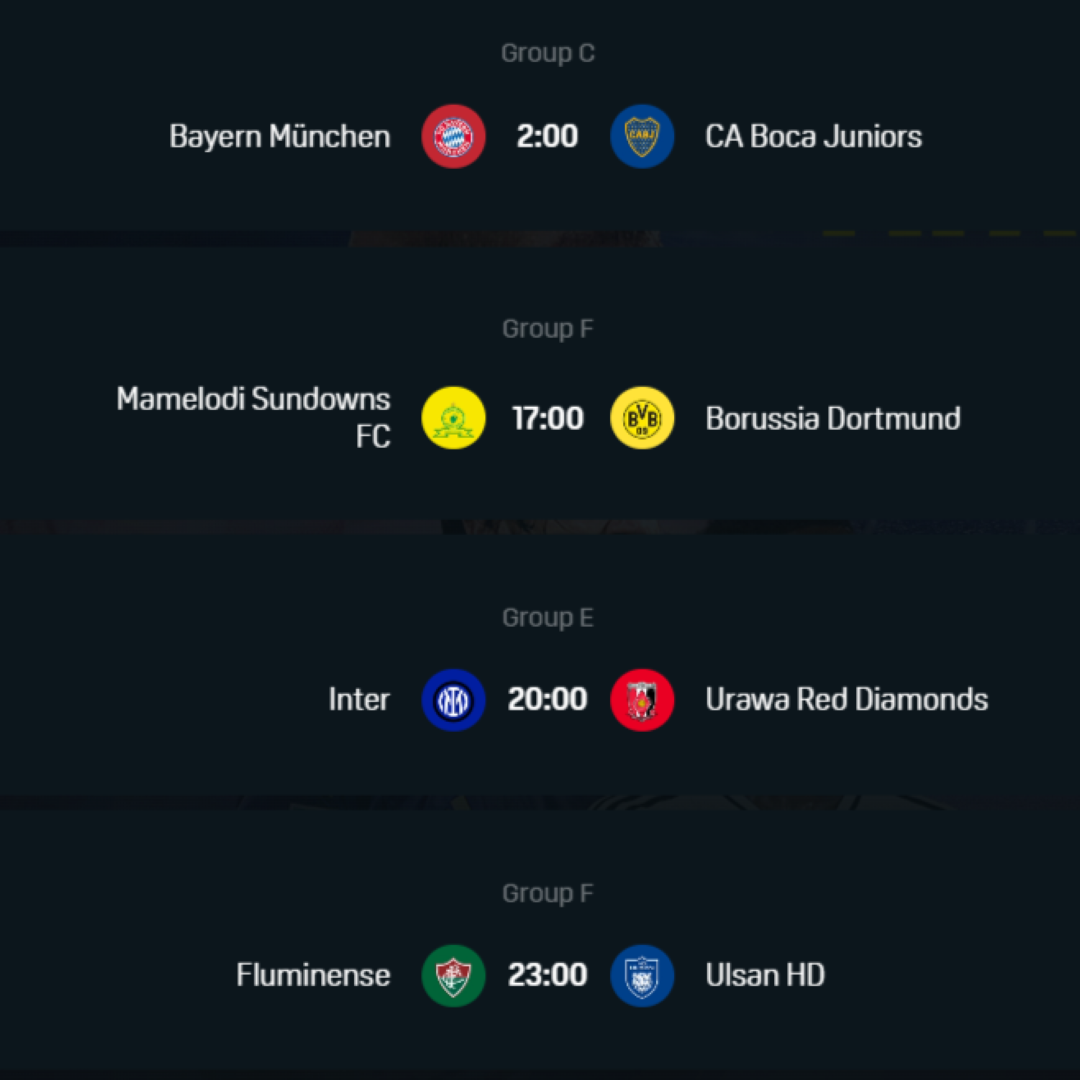1080x1080 pixels.
Task: Select the Inter club crest
Action: [454, 700]
